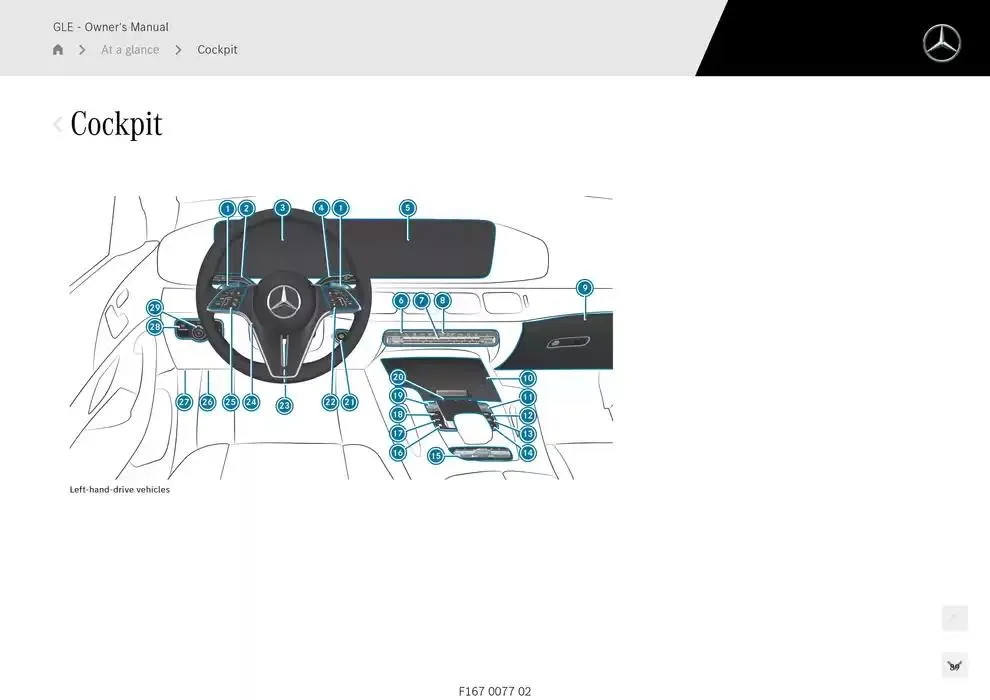
Task: Select callout marker 3 on the instrument display
Action: pyautogui.click(x=283, y=208)
